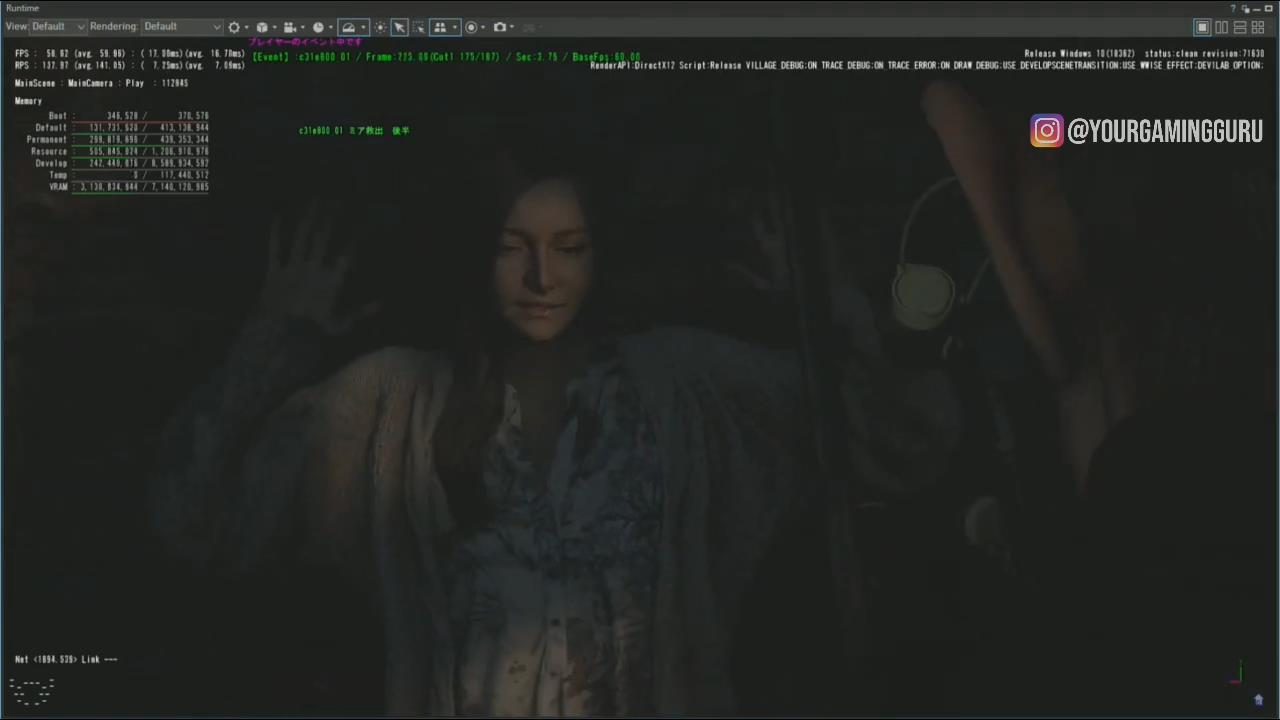Click the help question mark icon
The image size is (1280, 720).
pos(1232,8)
